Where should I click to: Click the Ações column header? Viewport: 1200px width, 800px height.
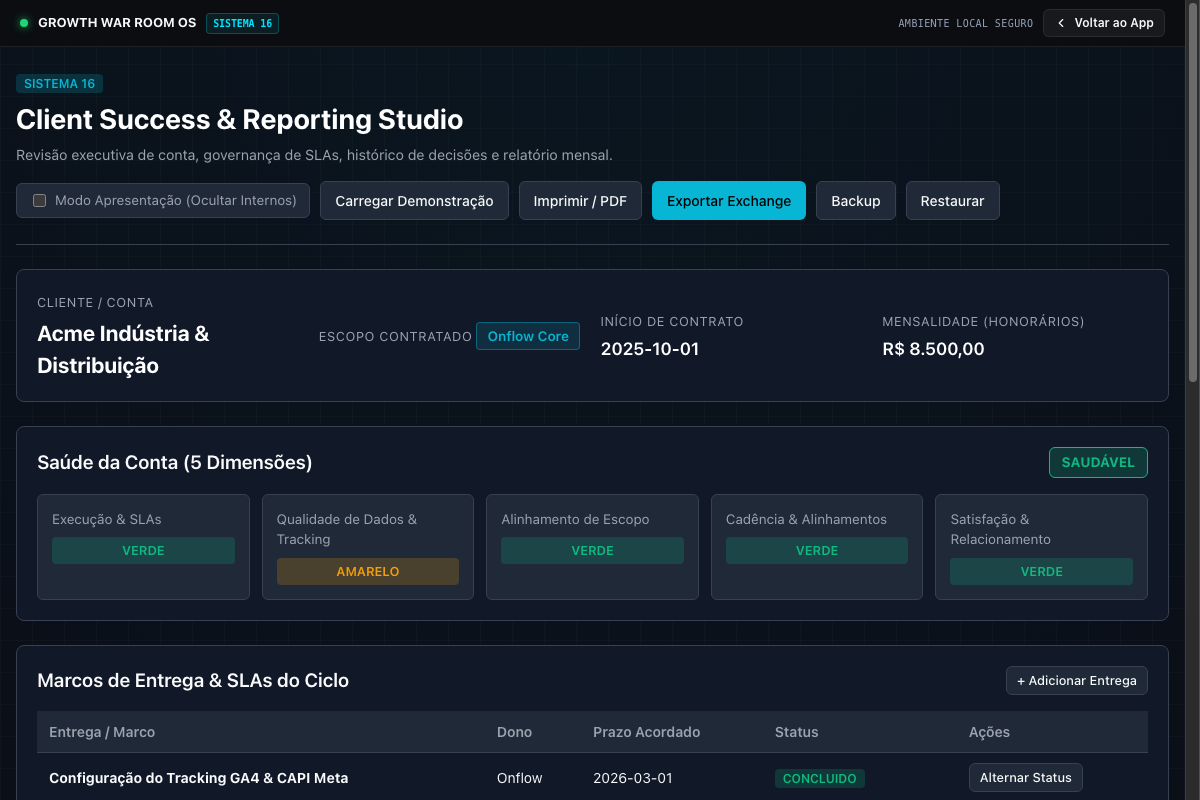pos(989,732)
